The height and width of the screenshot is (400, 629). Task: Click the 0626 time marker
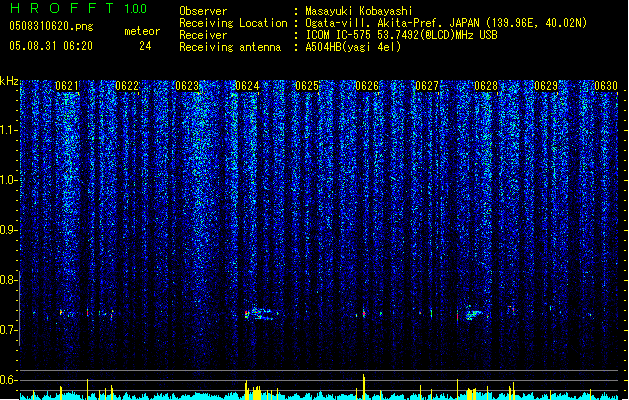(367, 86)
